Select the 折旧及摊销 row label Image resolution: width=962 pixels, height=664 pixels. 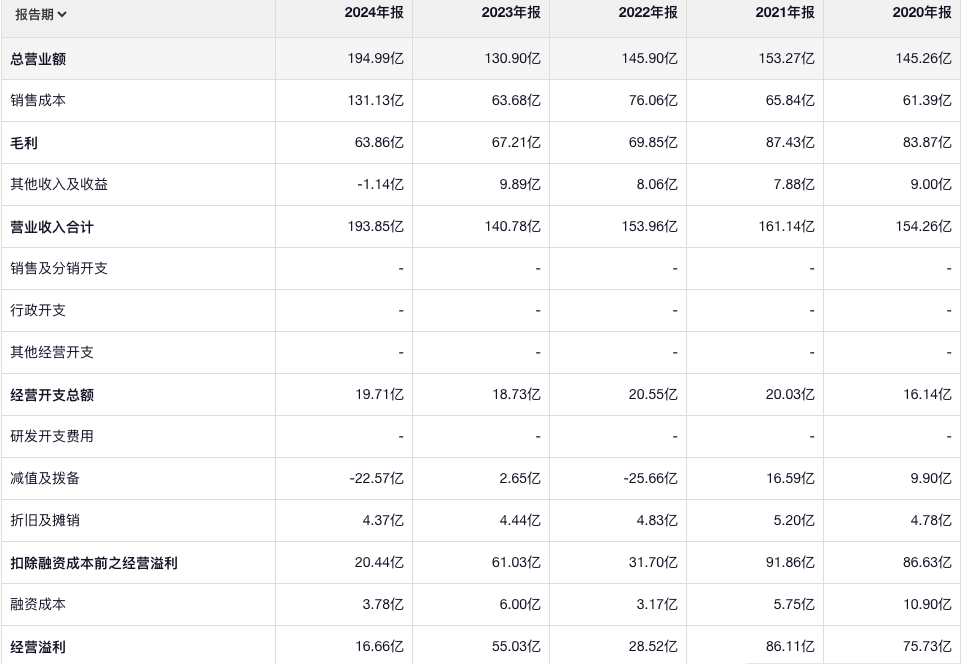click(45, 521)
